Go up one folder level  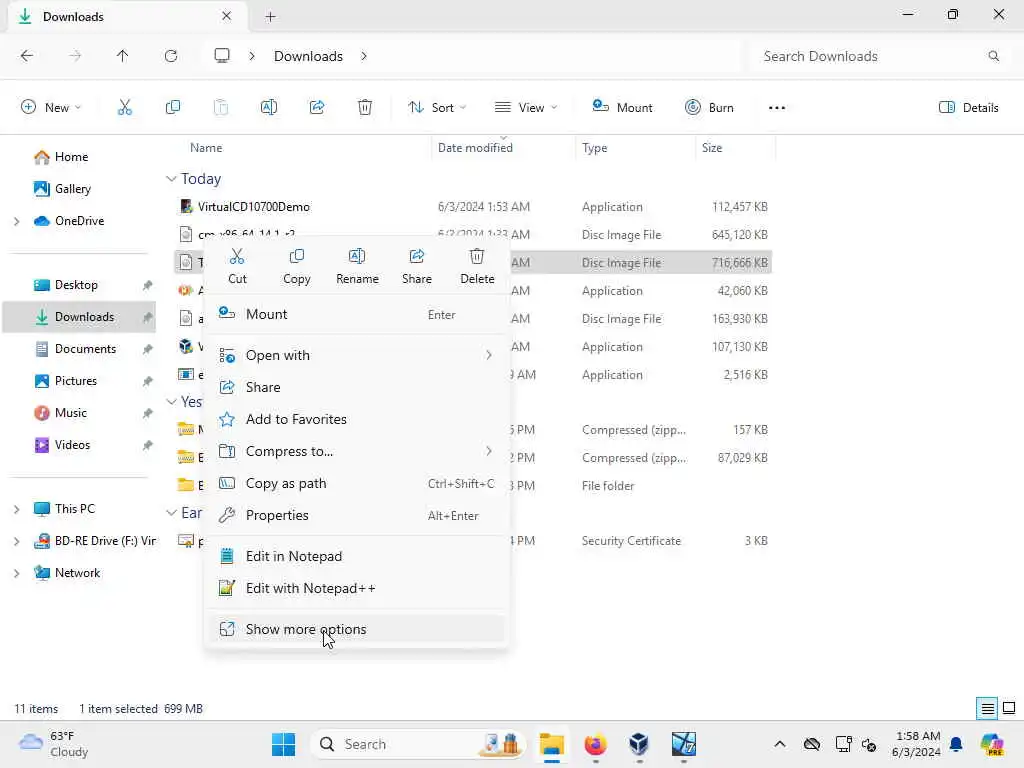pyautogui.click(x=123, y=56)
